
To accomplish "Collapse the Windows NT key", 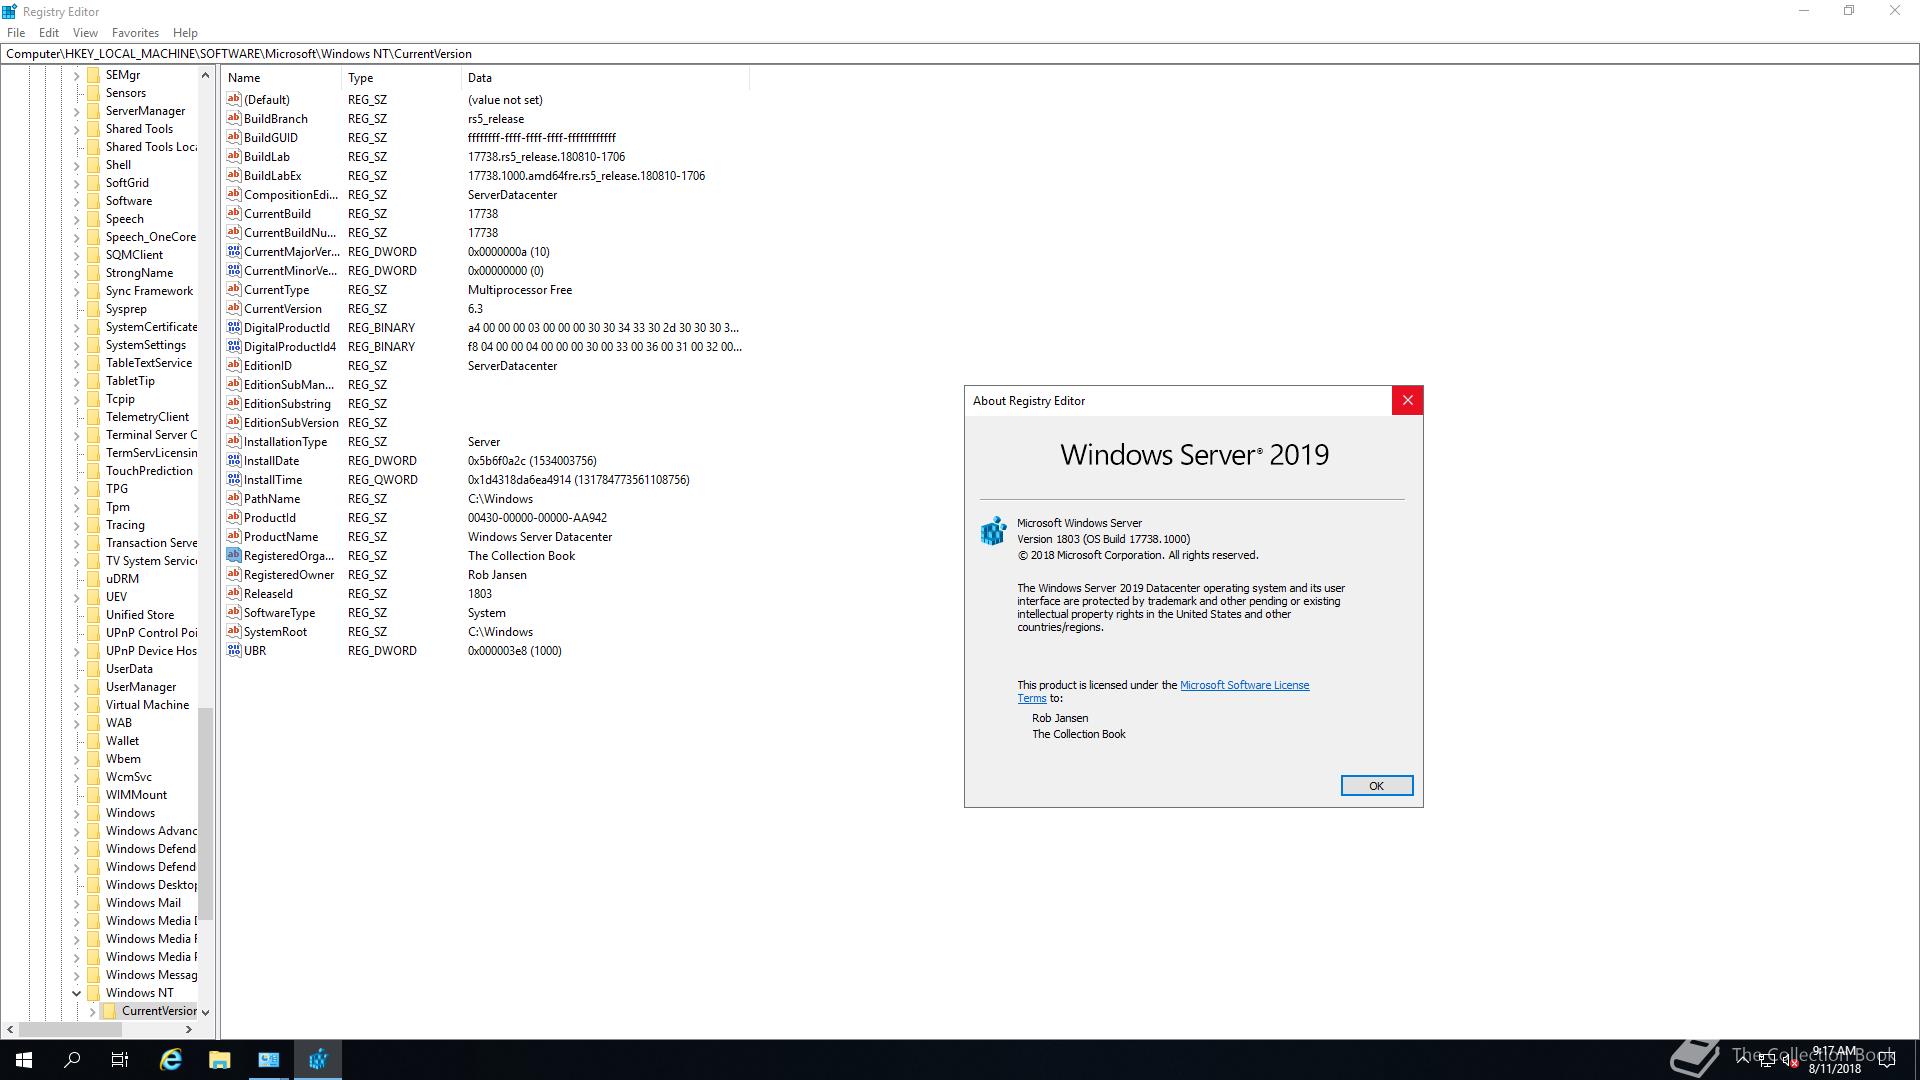I will (x=76, y=993).
